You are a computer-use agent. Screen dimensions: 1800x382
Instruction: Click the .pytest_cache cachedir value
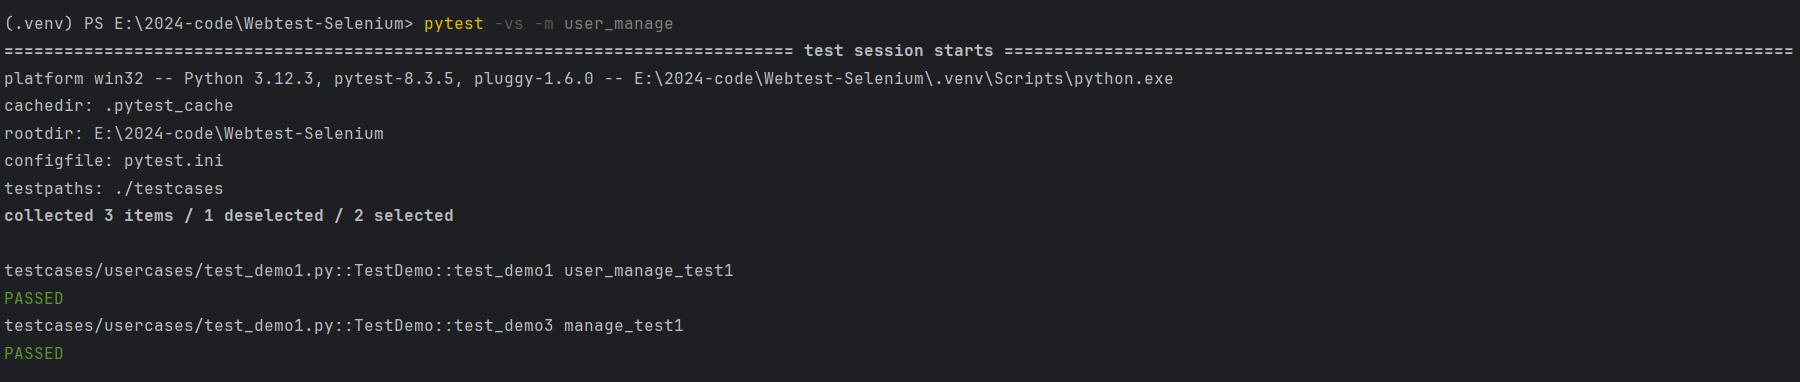[169, 106]
